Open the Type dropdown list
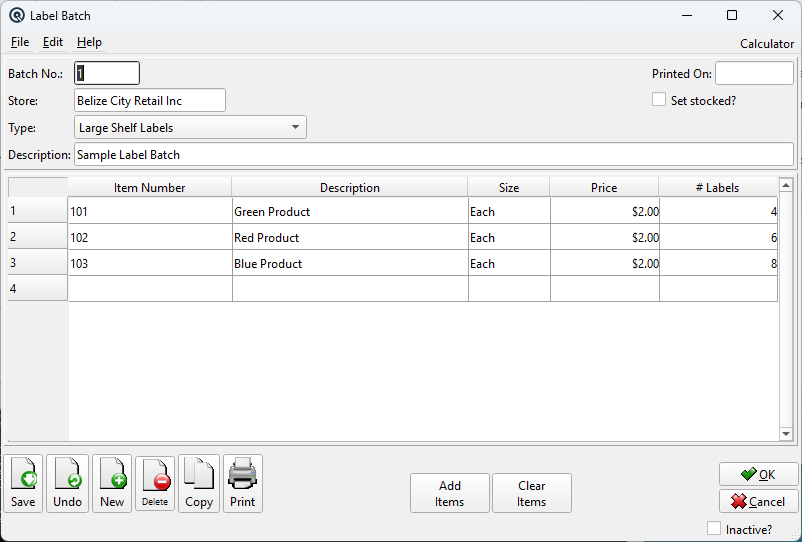Screen dimensions: 802x542 tap(190, 127)
